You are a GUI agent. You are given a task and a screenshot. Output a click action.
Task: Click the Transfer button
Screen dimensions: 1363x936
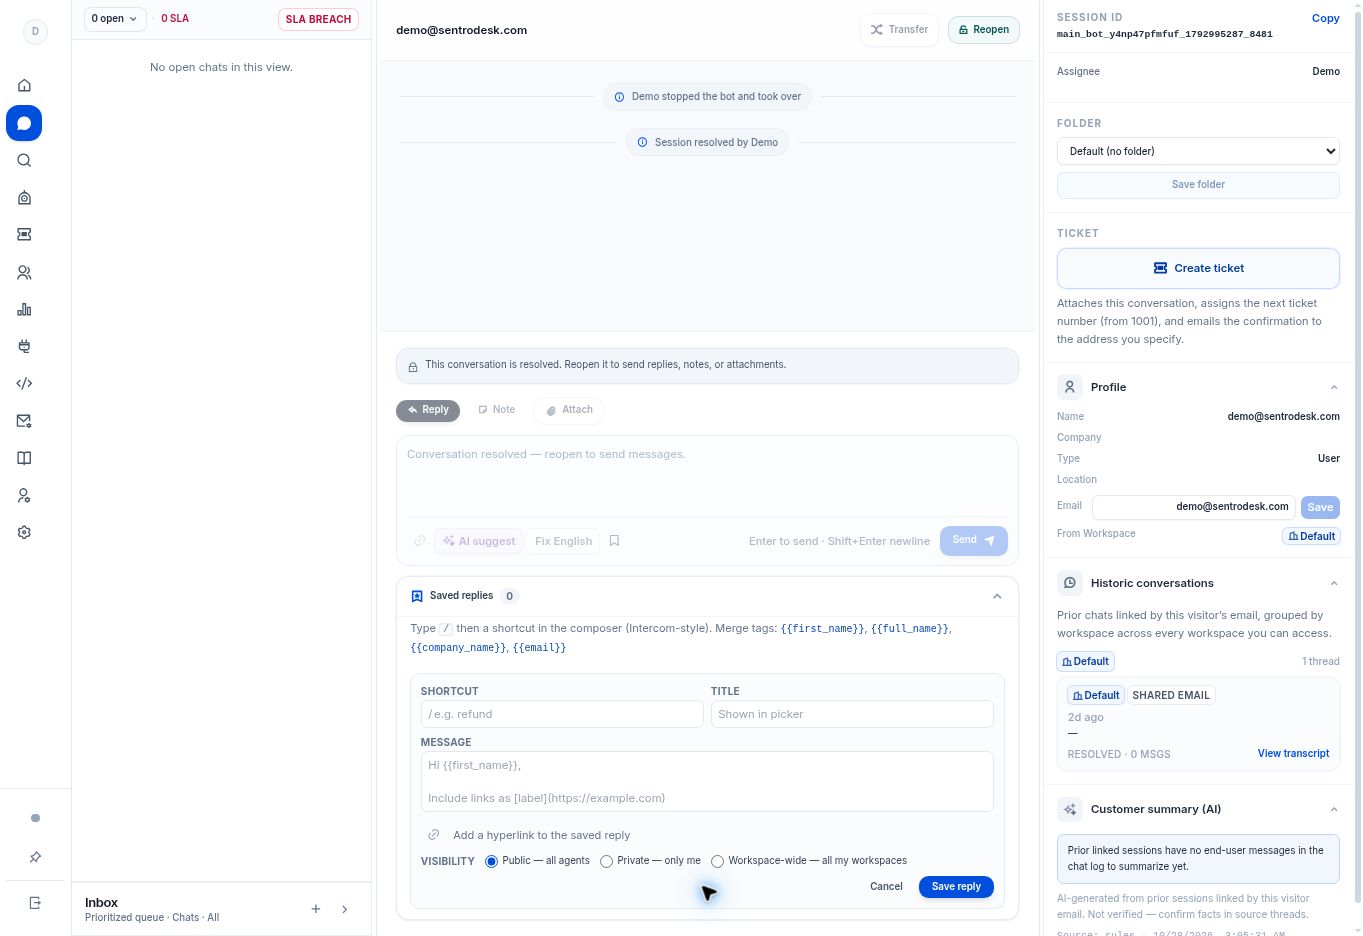[899, 30]
